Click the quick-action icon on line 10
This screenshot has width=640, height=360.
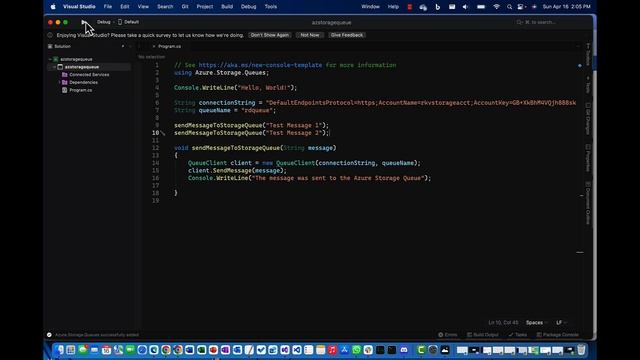pos(163,133)
